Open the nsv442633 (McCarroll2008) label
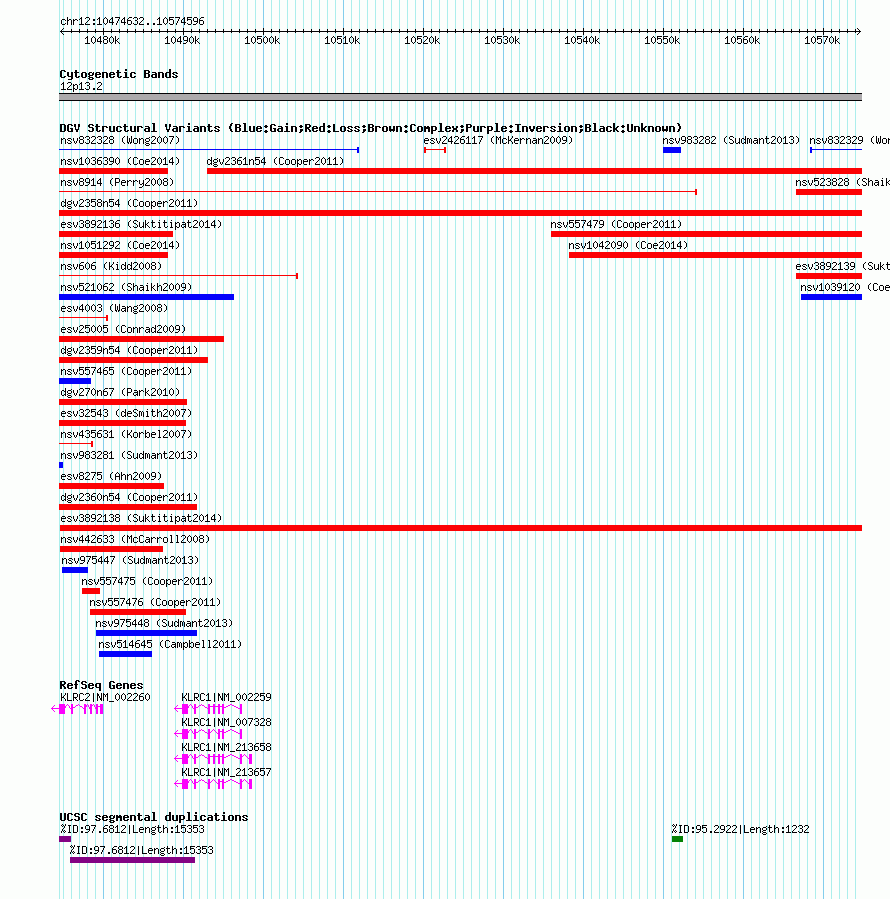890x899 pixels. coord(135,540)
